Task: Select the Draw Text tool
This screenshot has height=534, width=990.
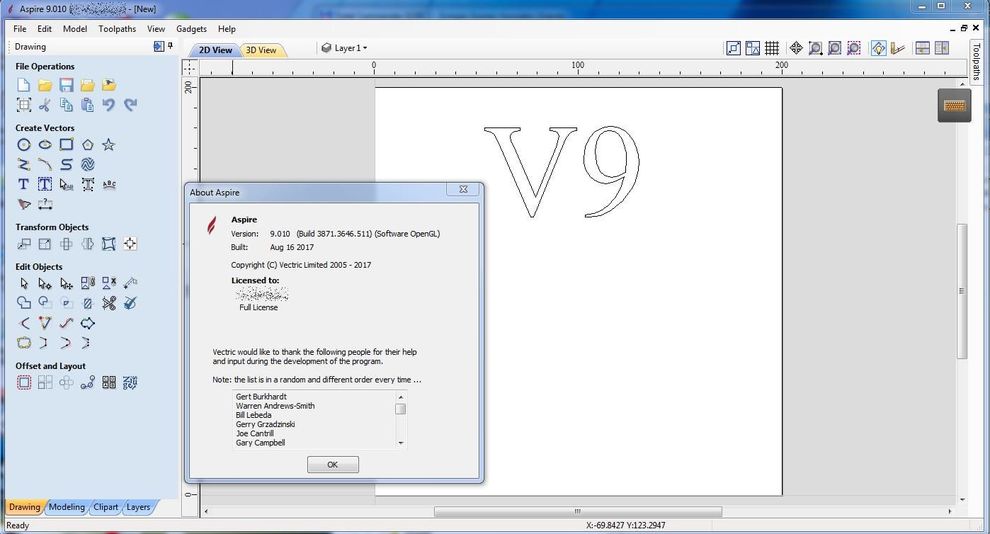Action: tap(23, 184)
